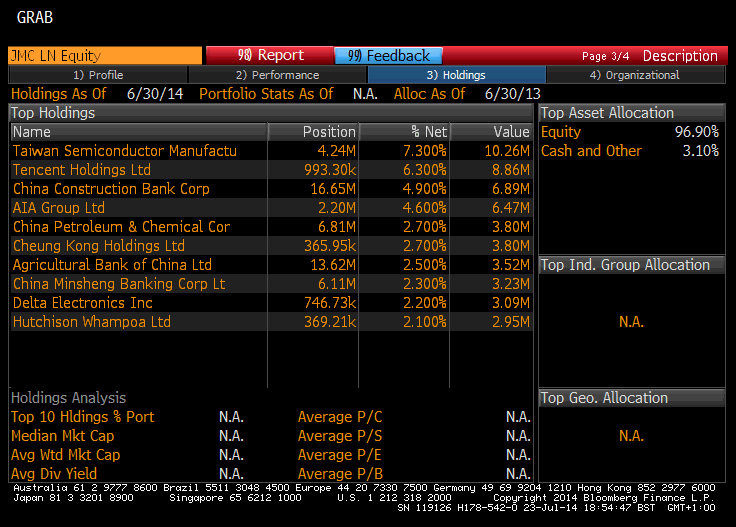The image size is (736, 527).
Task: Click holding value 10.26M
Action: coord(507,151)
